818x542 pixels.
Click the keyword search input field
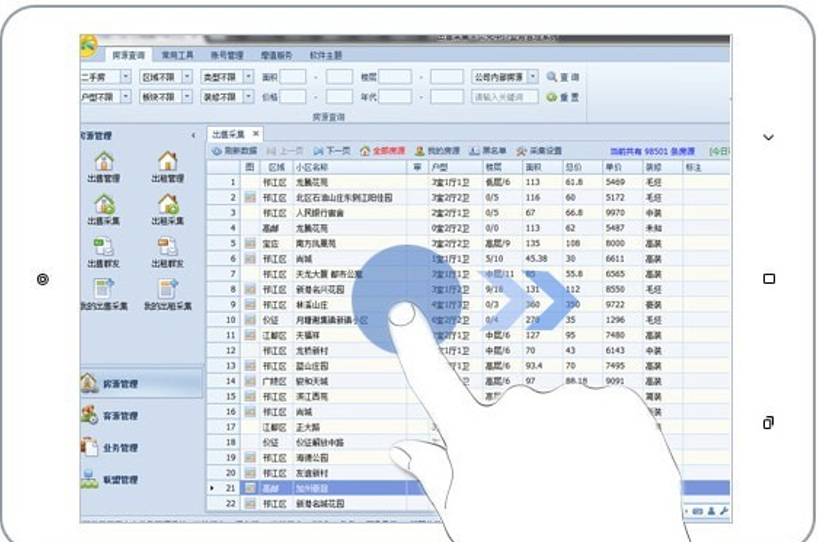tap(504, 97)
